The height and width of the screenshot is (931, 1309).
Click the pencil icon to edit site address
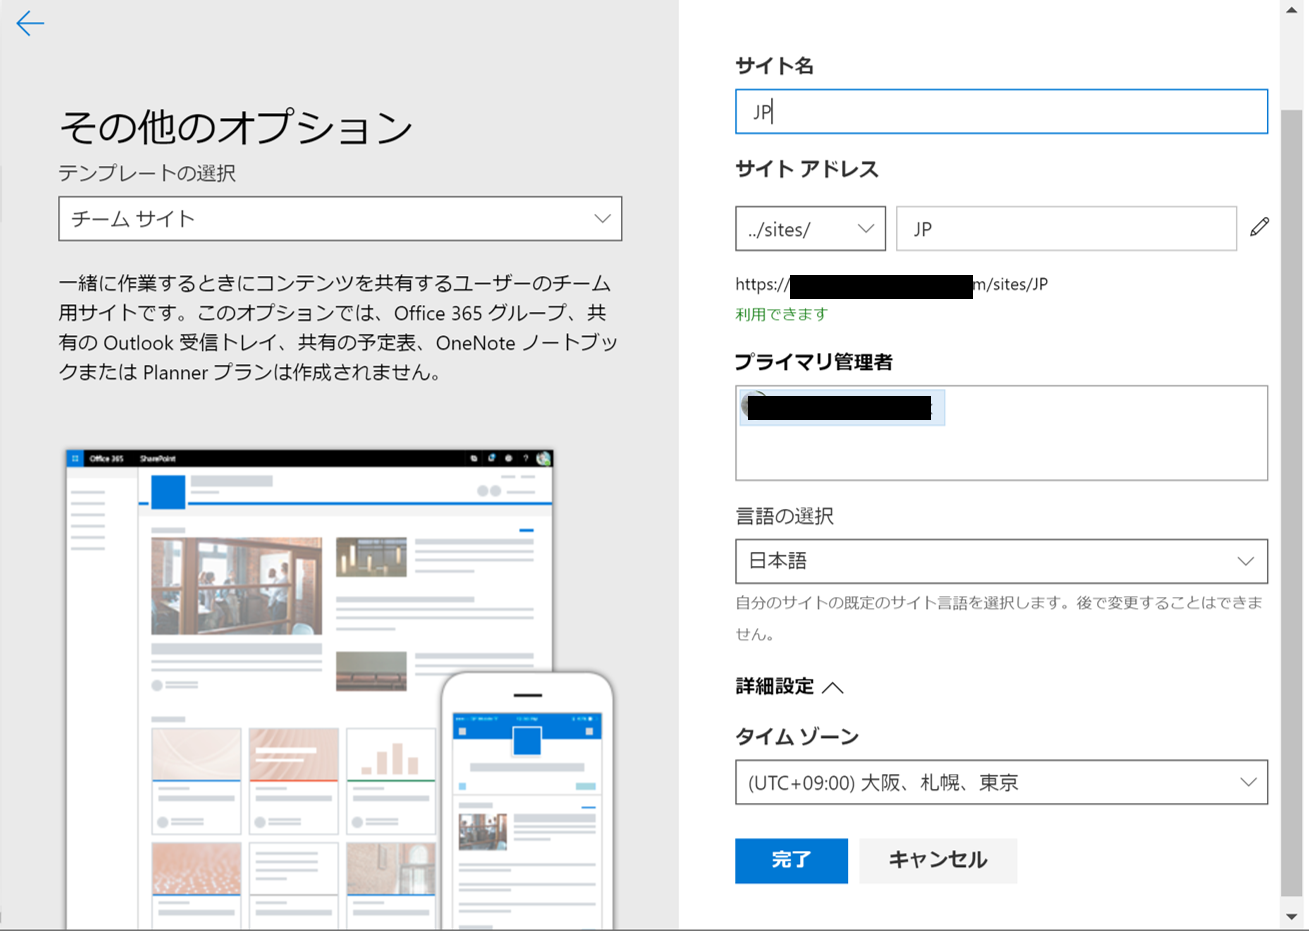coord(1260,228)
